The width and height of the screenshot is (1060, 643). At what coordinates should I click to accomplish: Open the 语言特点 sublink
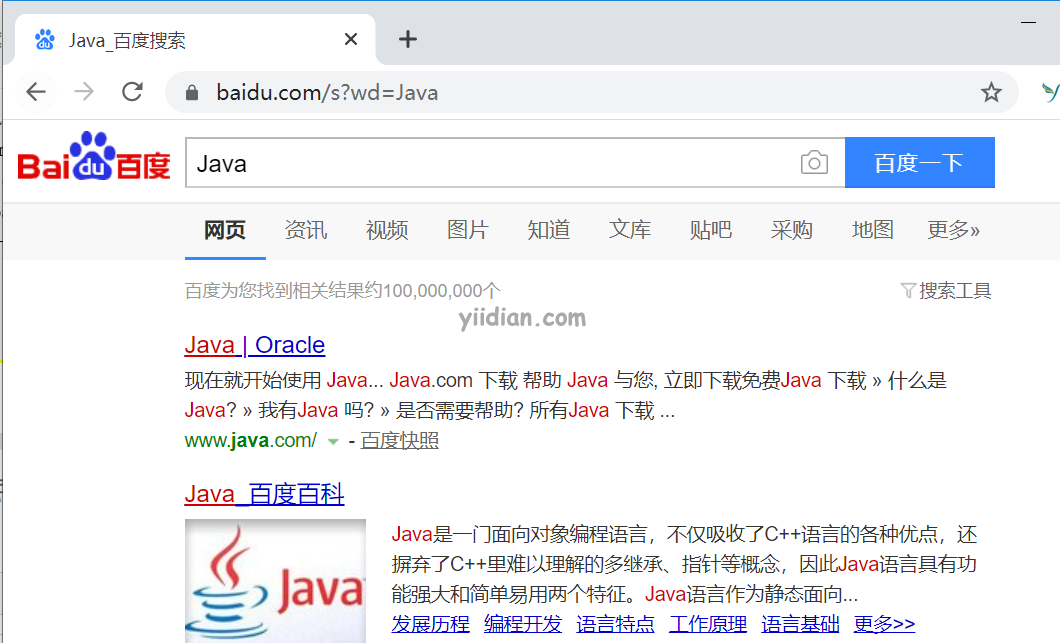click(615, 623)
